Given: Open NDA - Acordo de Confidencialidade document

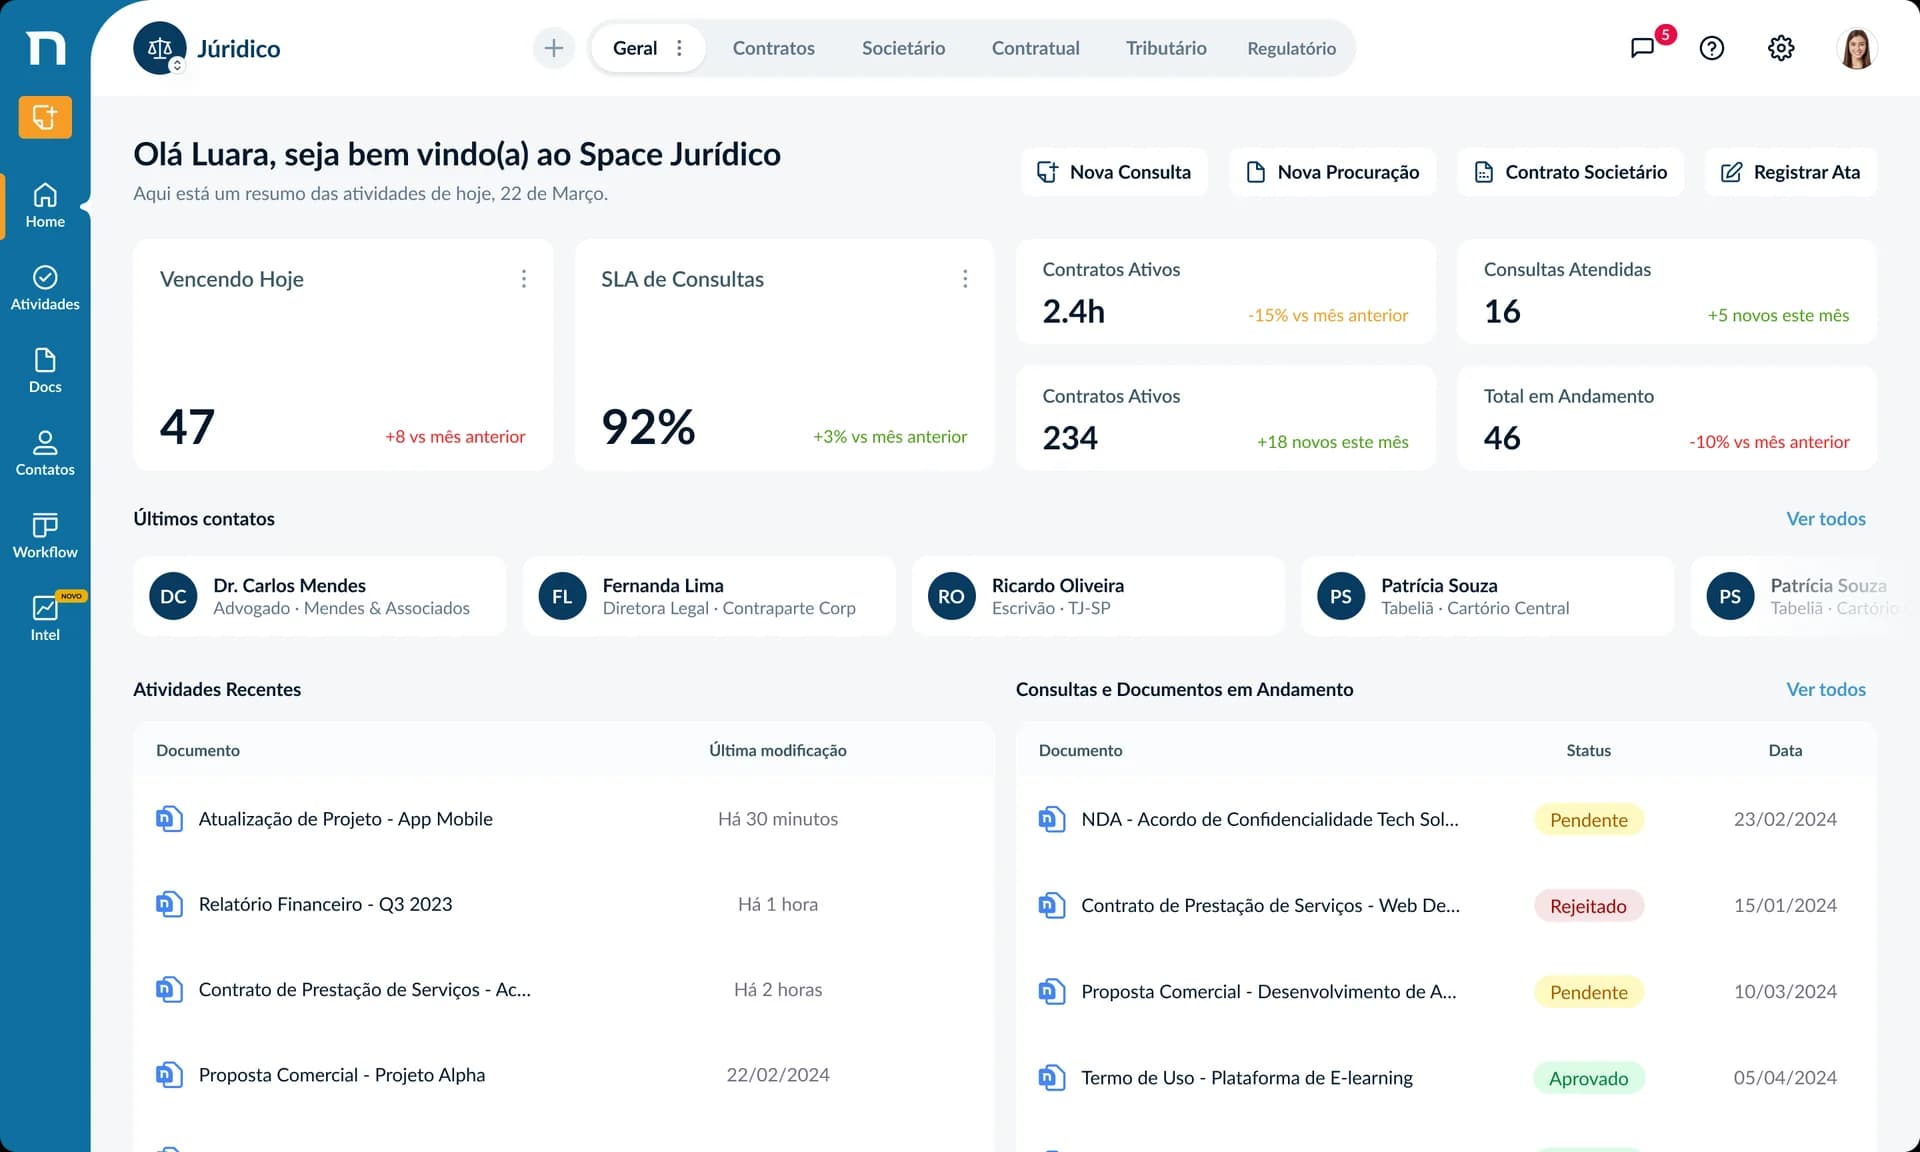Looking at the screenshot, I should [1269, 820].
